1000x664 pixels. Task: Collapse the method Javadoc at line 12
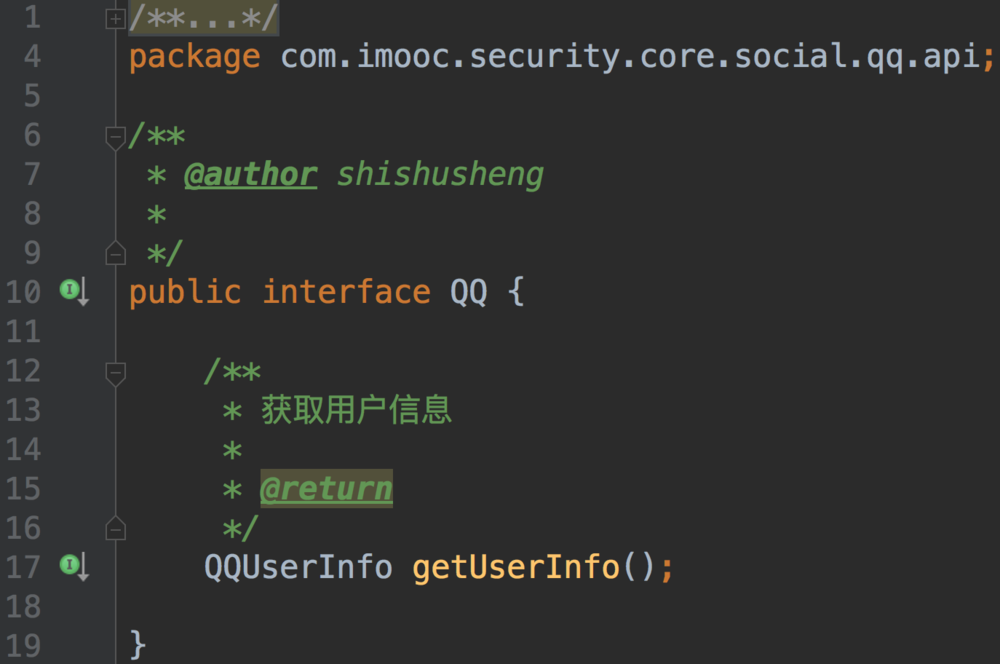pyautogui.click(x=115, y=373)
